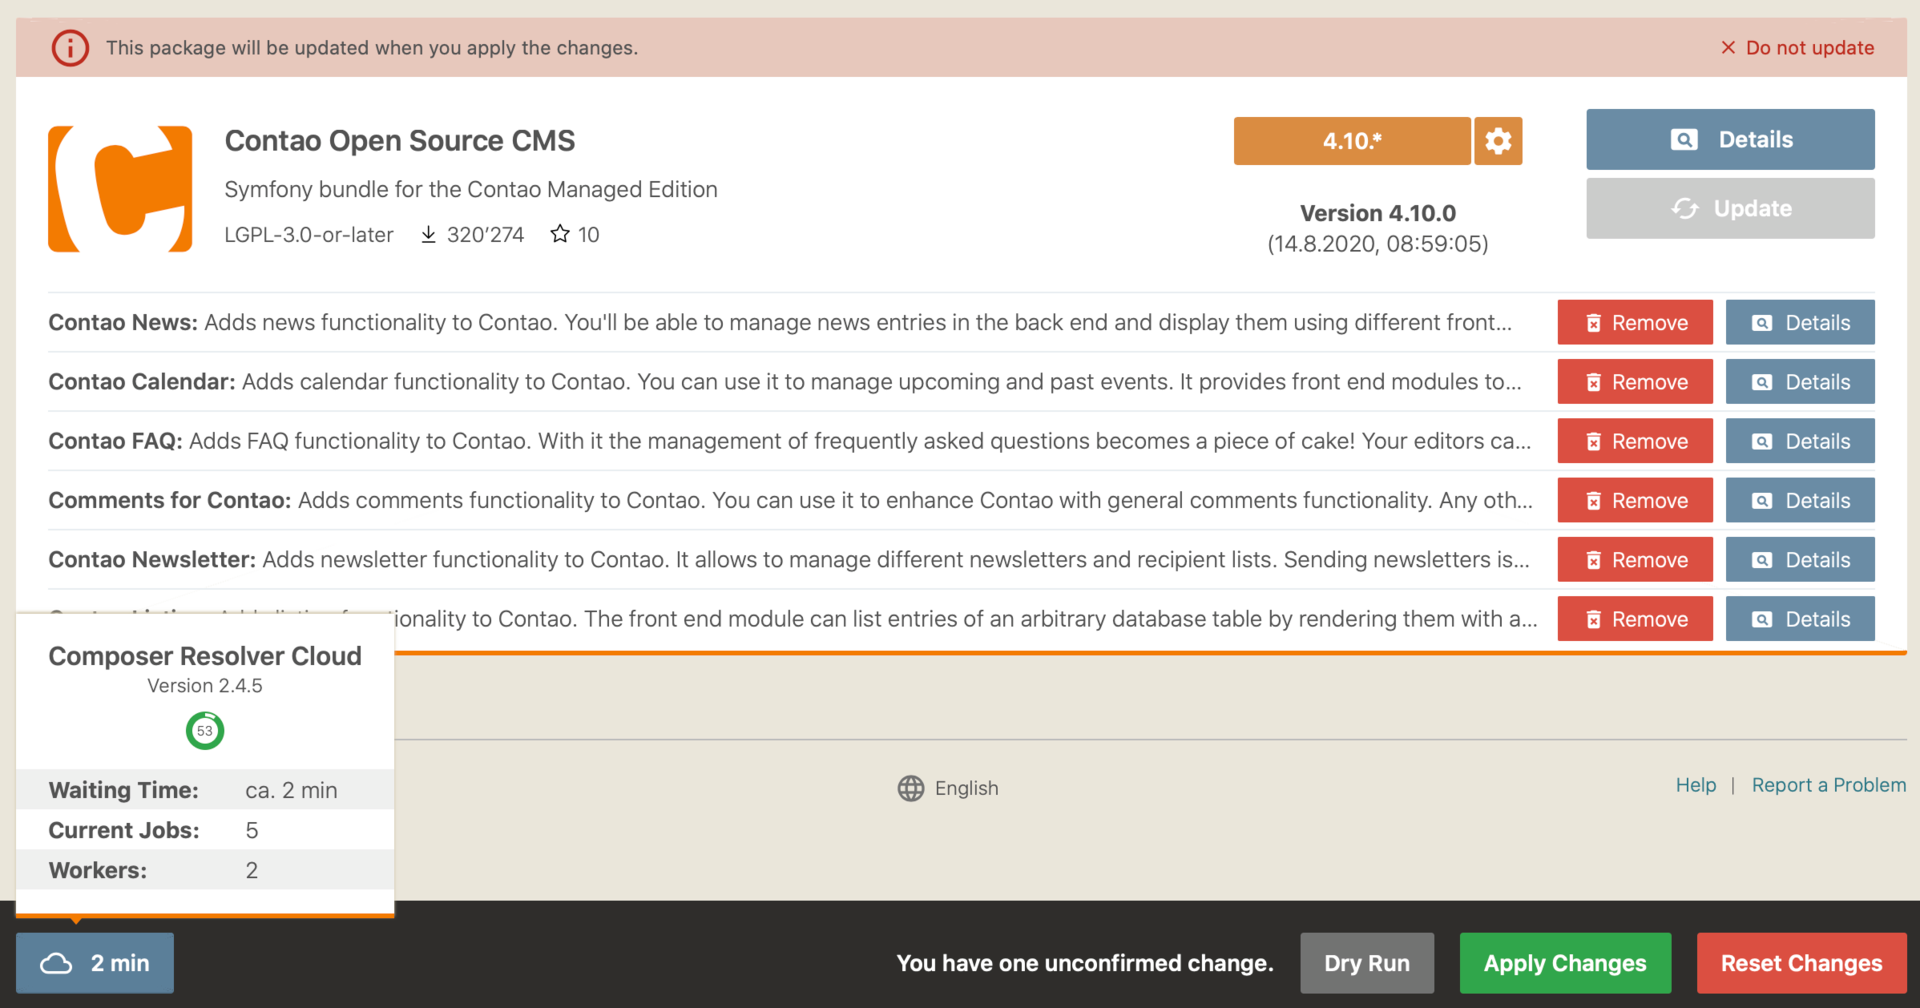Click the Composer Resolver Cloud heading
This screenshot has height=1008, width=1920.
click(x=205, y=656)
